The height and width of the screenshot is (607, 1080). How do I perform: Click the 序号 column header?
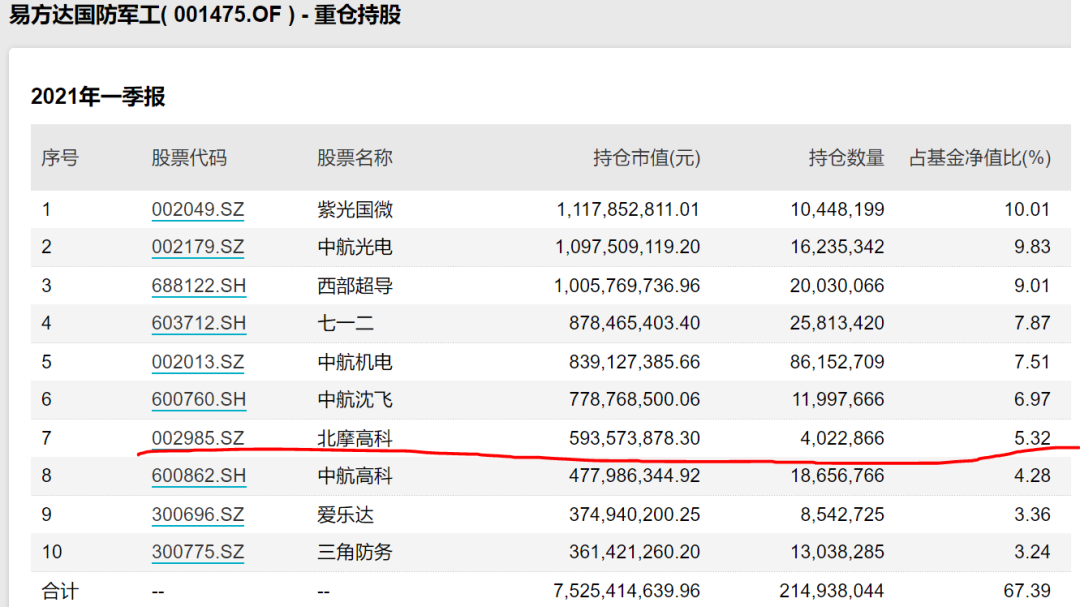click(x=60, y=158)
